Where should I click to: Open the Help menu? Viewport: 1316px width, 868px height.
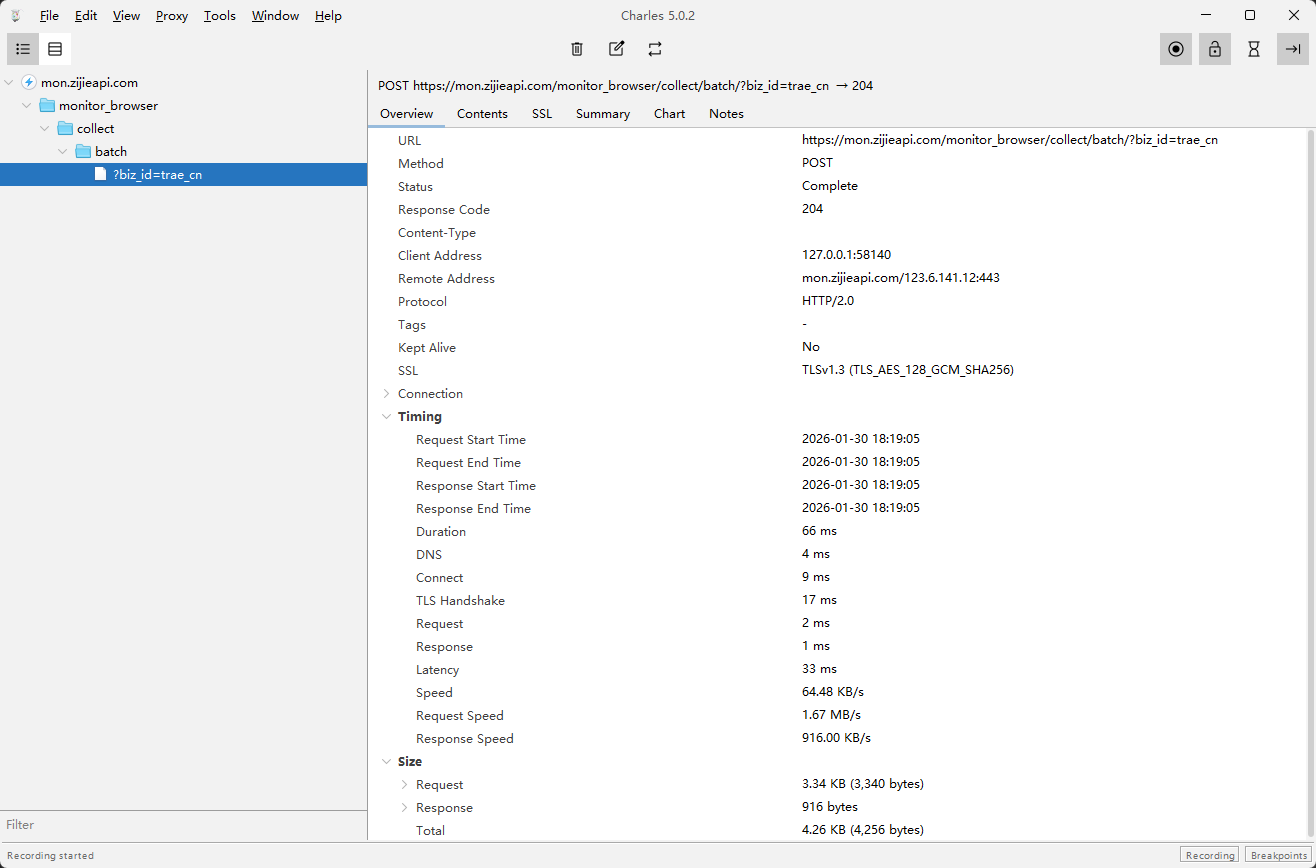328,16
